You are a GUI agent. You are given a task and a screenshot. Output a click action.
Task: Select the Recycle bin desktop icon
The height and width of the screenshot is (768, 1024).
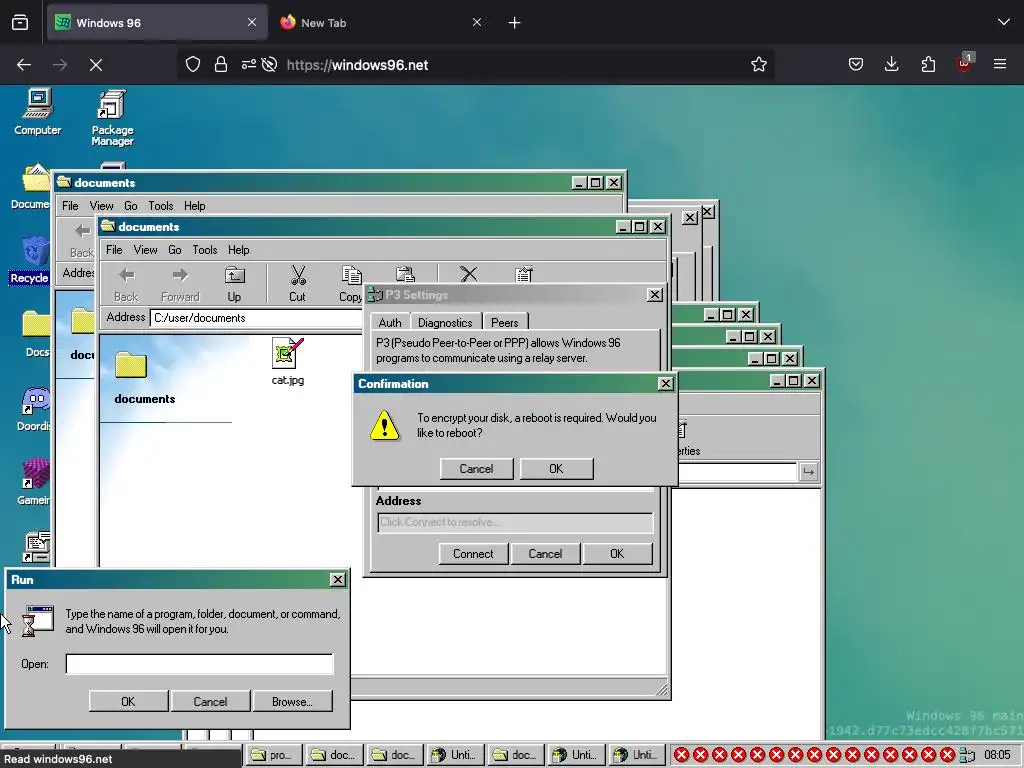pyautogui.click(x=30, y=261)
